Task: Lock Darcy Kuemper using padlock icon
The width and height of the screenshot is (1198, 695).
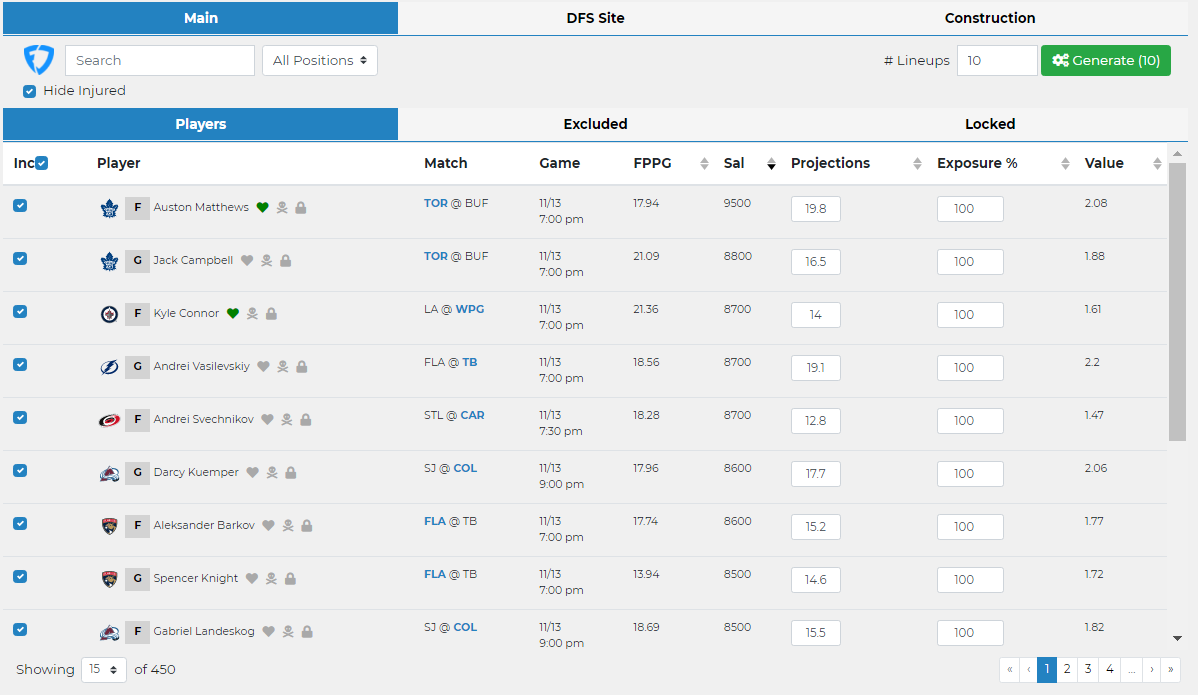Action: click(x=290, y=473)
